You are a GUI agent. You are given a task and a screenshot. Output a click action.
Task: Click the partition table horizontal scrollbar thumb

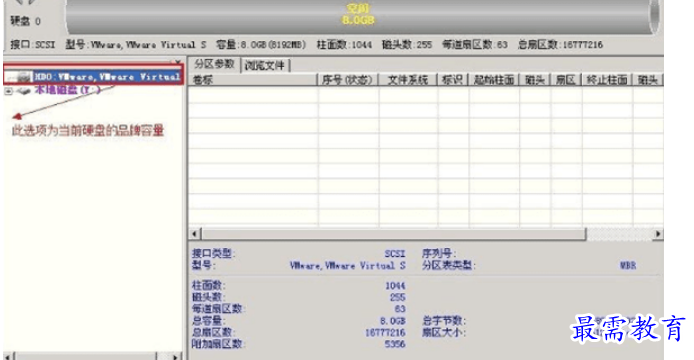(x=393, y=233)
